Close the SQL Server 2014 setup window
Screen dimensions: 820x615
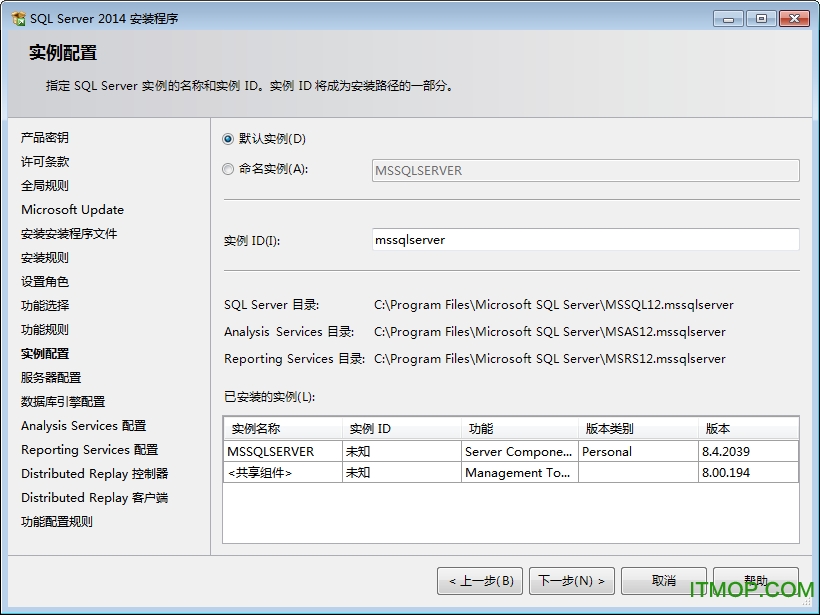(x=794, y=19)
